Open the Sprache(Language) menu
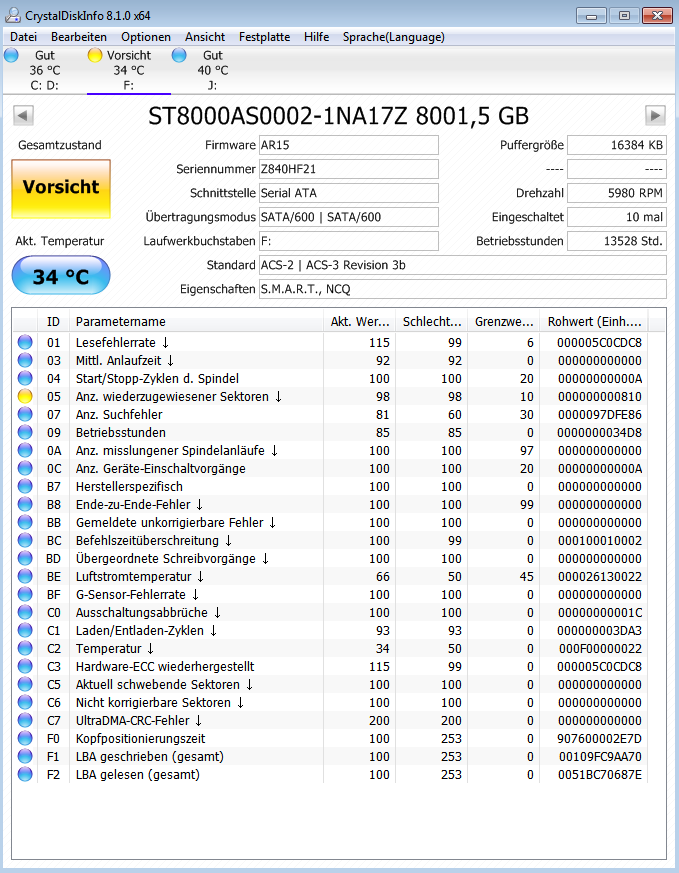This screenshot has height=873, width=679. (393, 37)
